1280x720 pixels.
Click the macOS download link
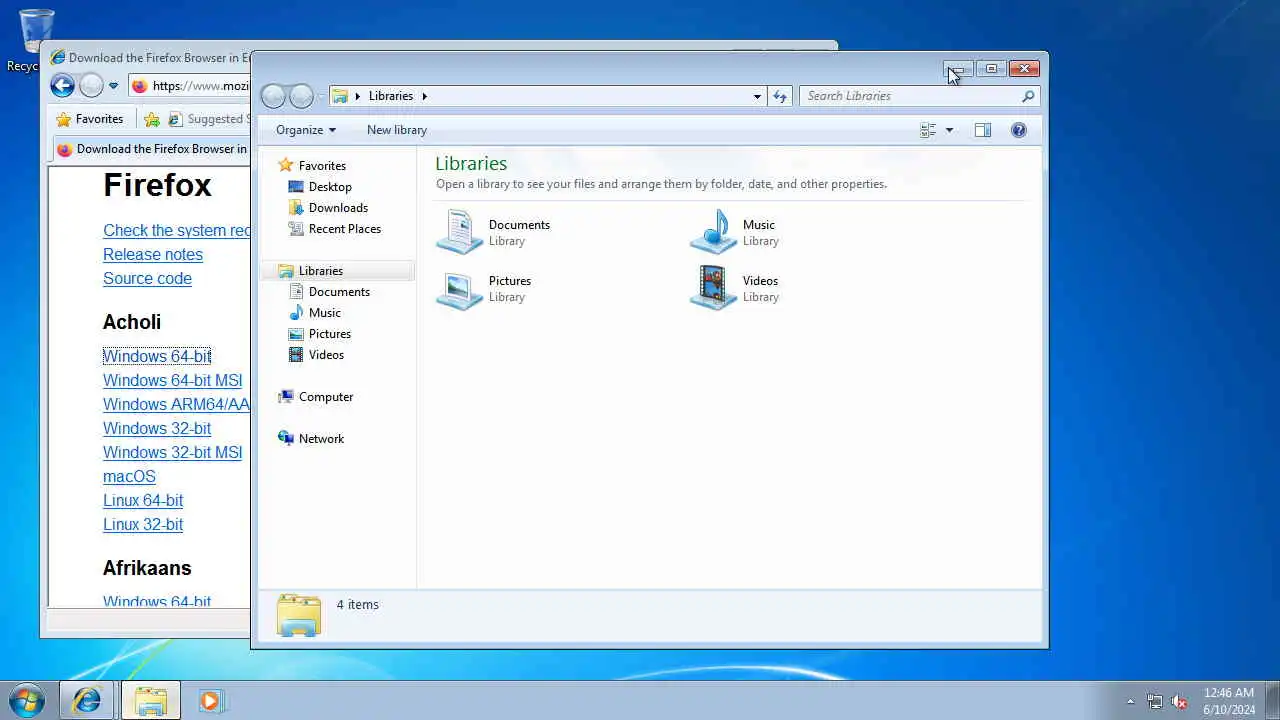(x=129, y=476)
